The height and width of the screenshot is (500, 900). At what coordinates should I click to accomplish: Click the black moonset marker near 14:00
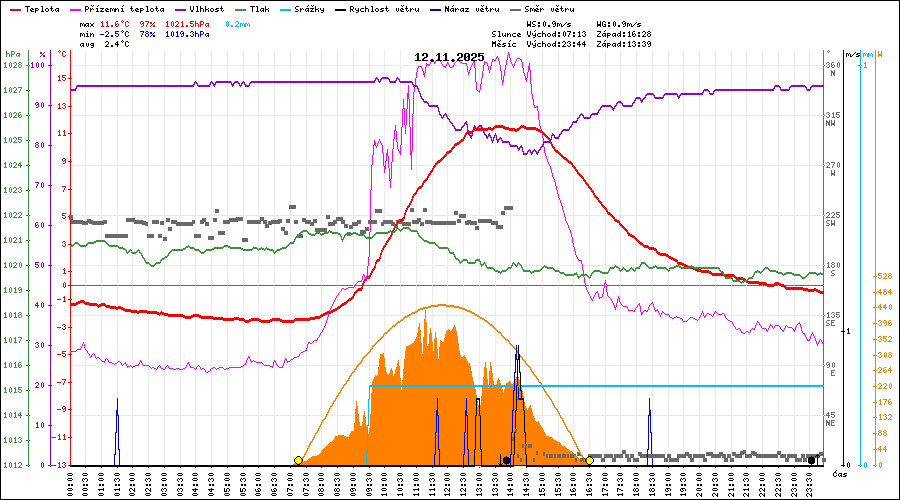coord(507,460)
